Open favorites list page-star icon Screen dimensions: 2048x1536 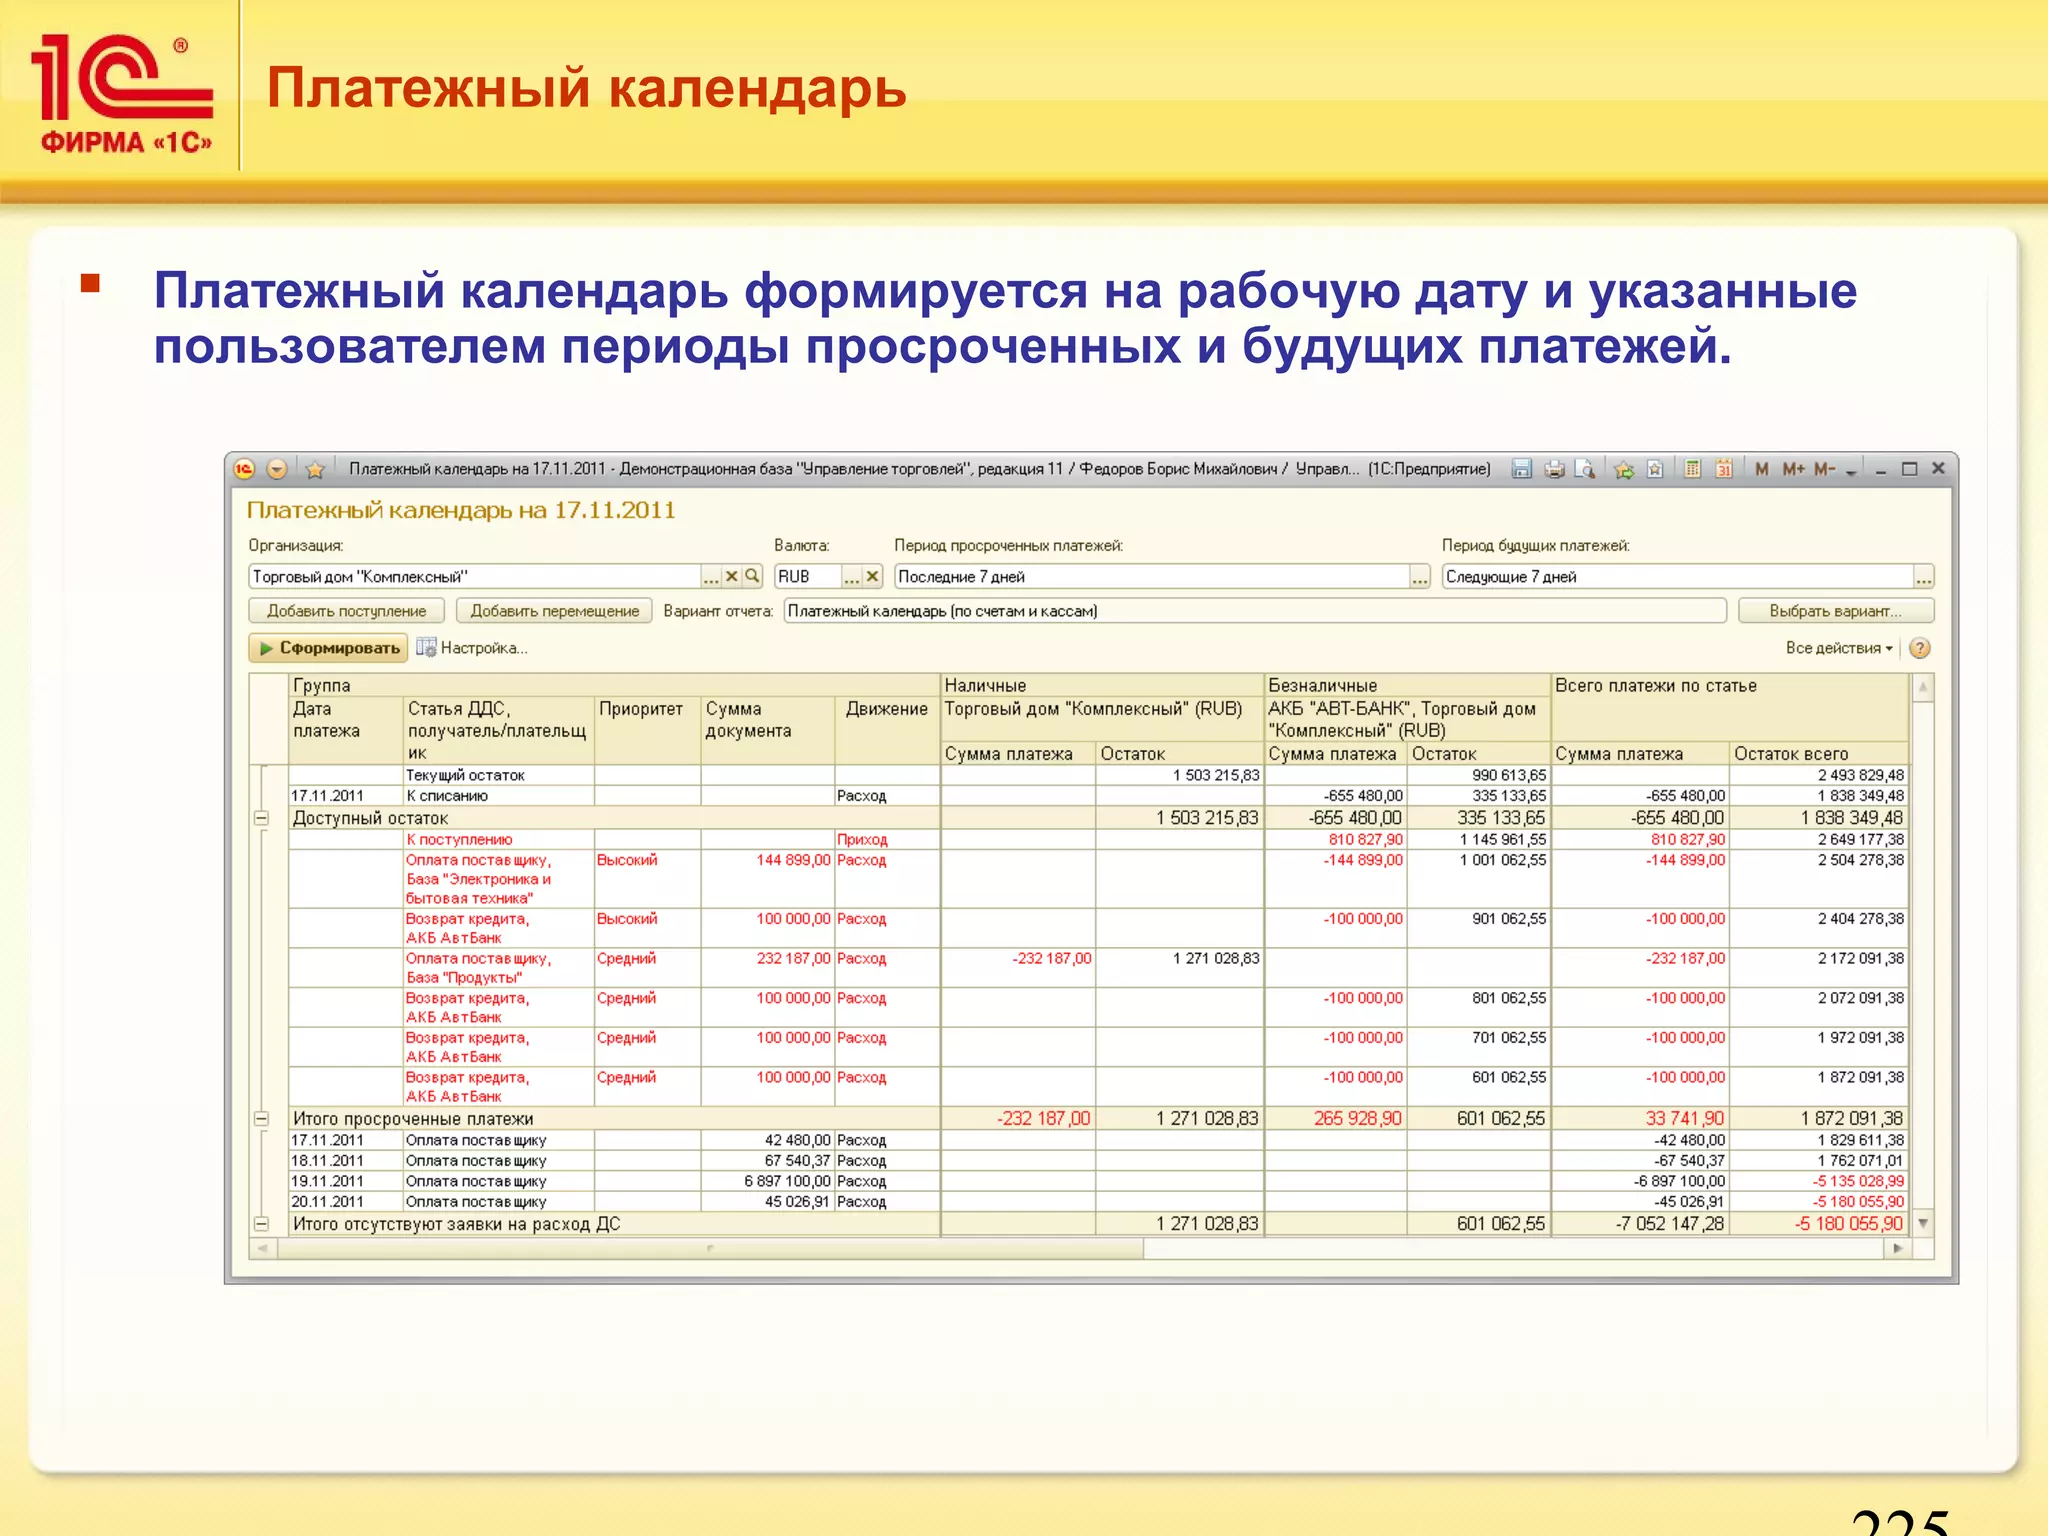click(x=1655, y=469)
